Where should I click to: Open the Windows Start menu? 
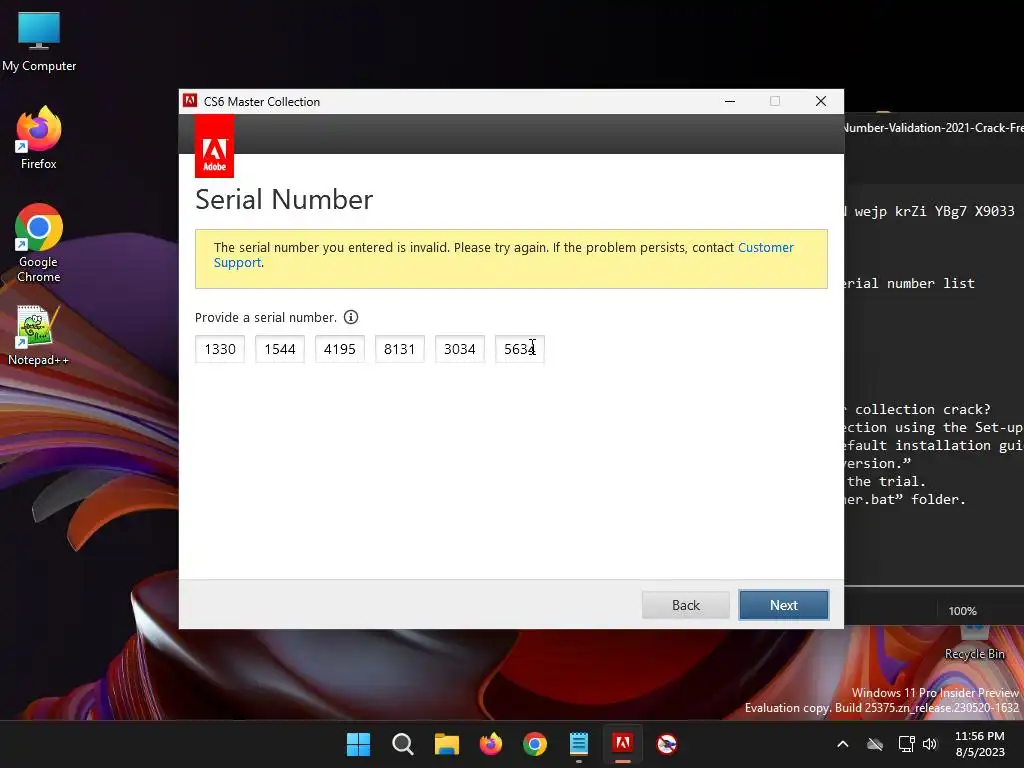click(358, 744)
